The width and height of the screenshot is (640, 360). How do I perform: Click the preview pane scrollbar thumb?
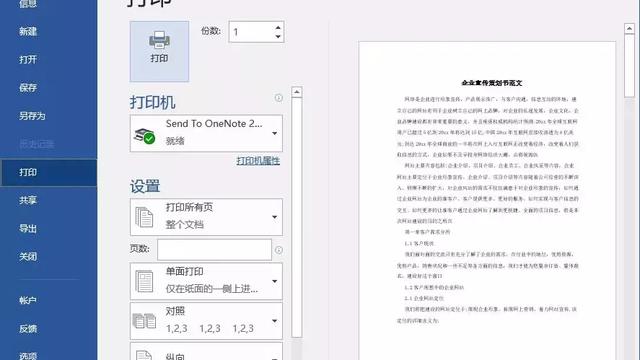pos(629,66)
